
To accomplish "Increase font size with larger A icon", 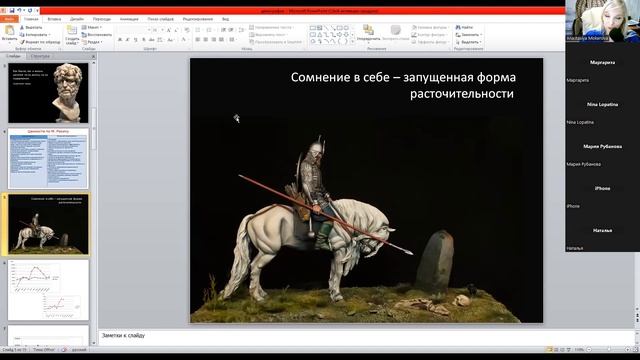I will (169, 30).
